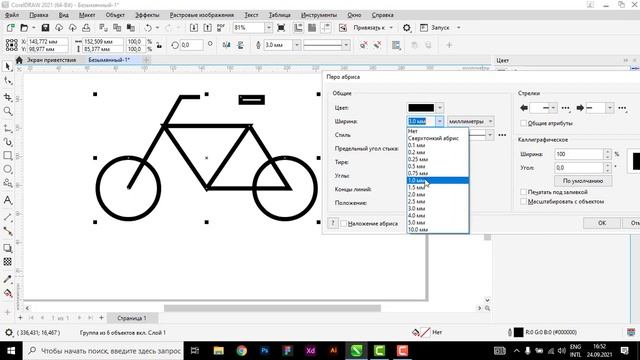Open the 'Объект' menu

tap(115, 15)
